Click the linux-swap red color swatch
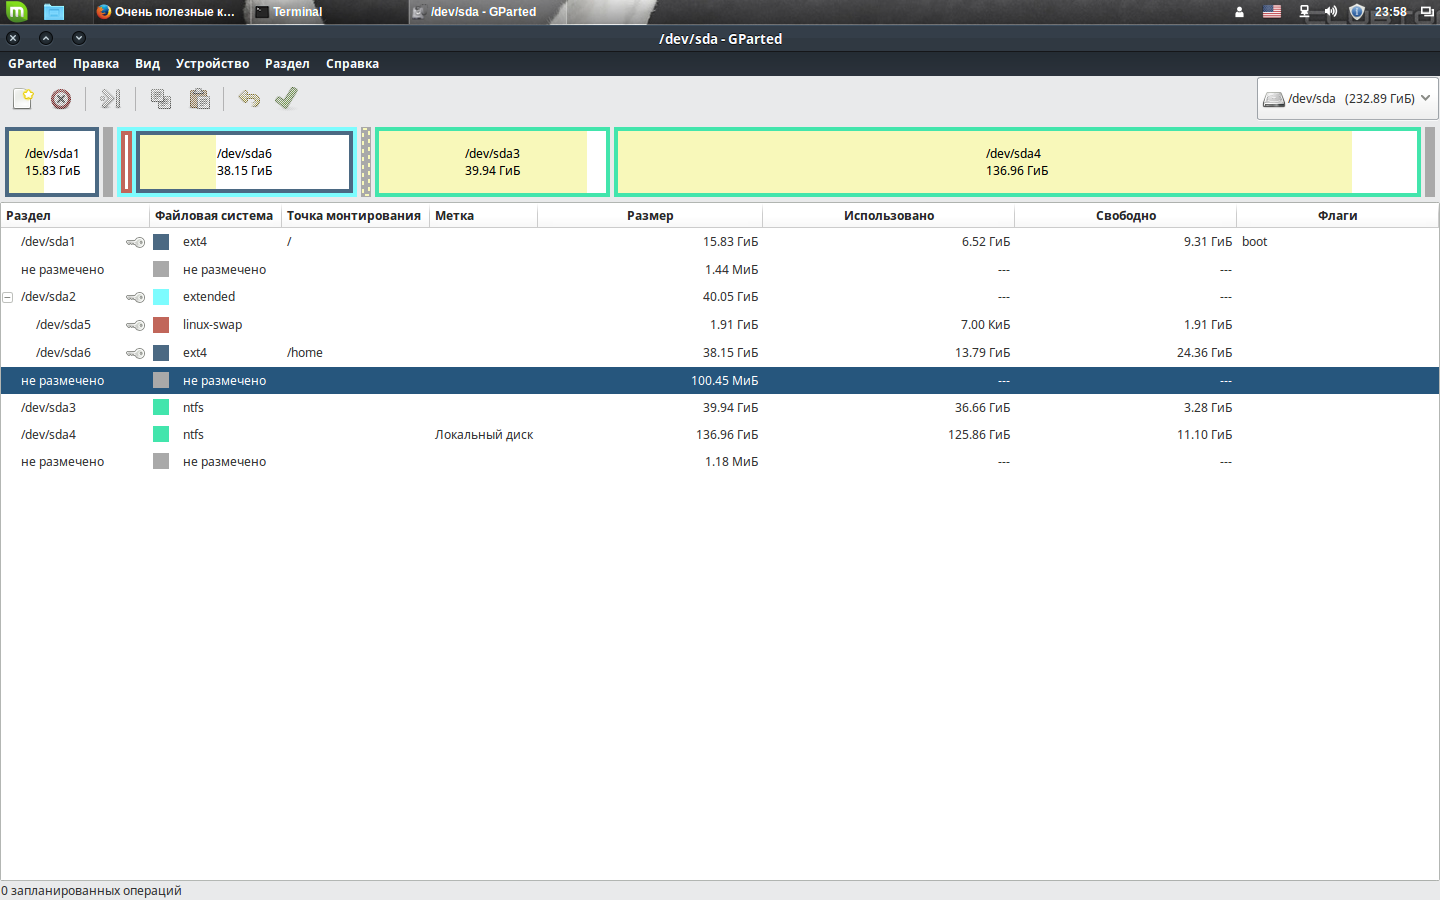The width and height of the screenshot is (1440, 900). [161, 325]
